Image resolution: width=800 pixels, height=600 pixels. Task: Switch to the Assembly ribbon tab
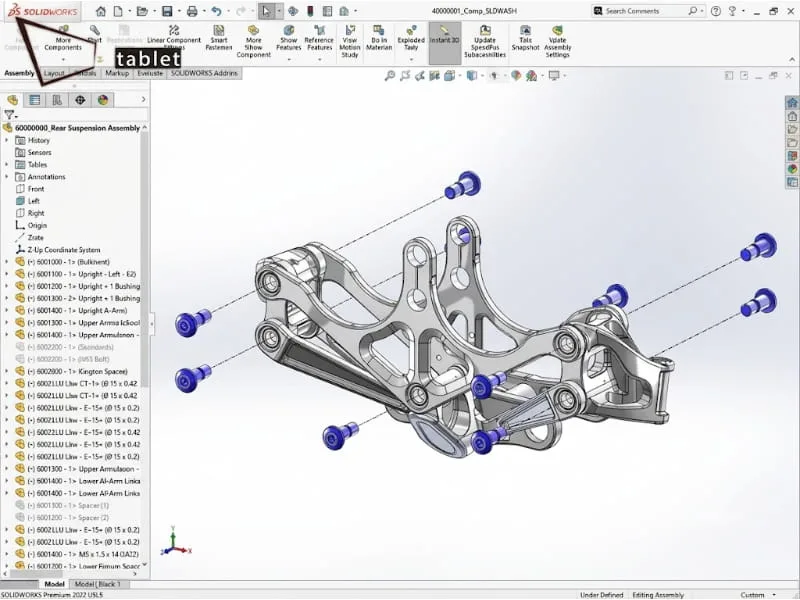tap(19, 73)
